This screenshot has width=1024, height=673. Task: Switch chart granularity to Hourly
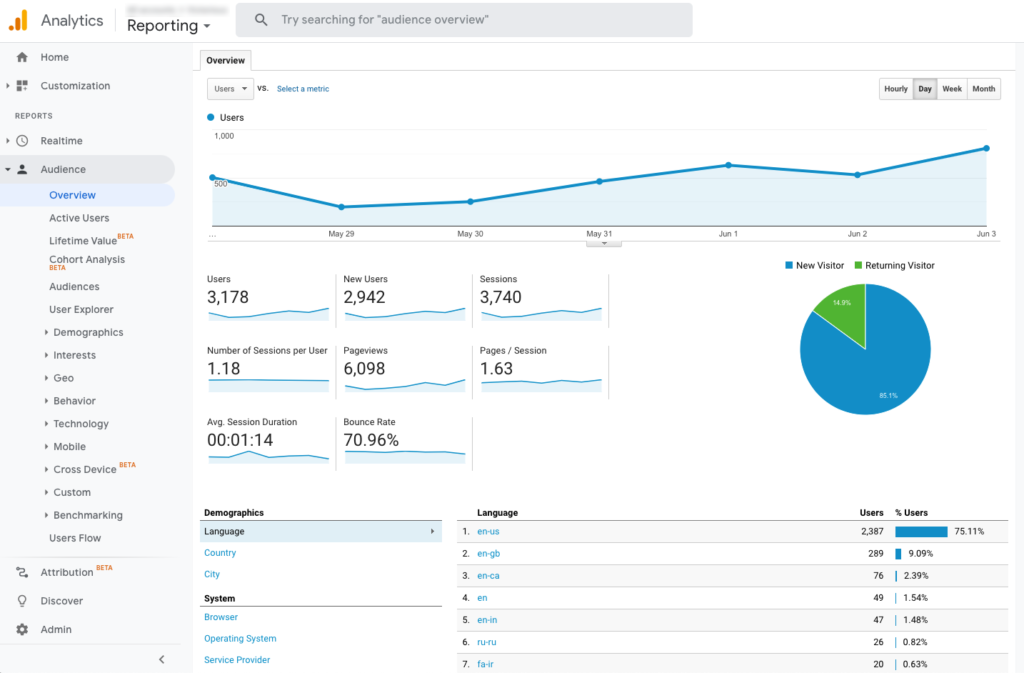pyautogui.click(x=896, y=89)
